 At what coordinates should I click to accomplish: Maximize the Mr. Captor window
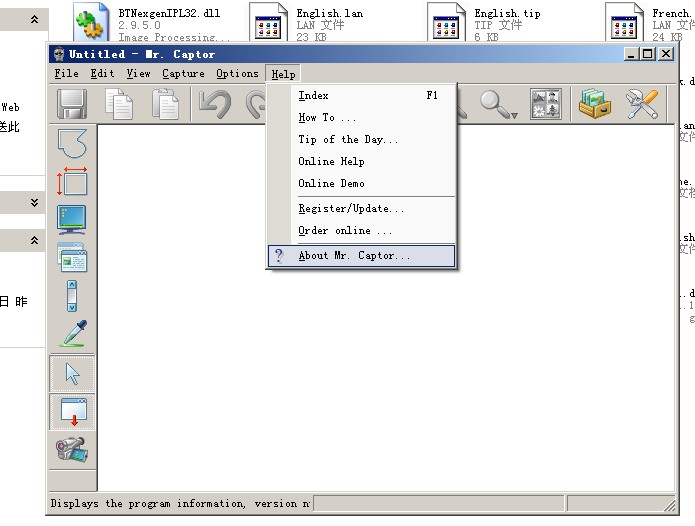tap(648, 54)
